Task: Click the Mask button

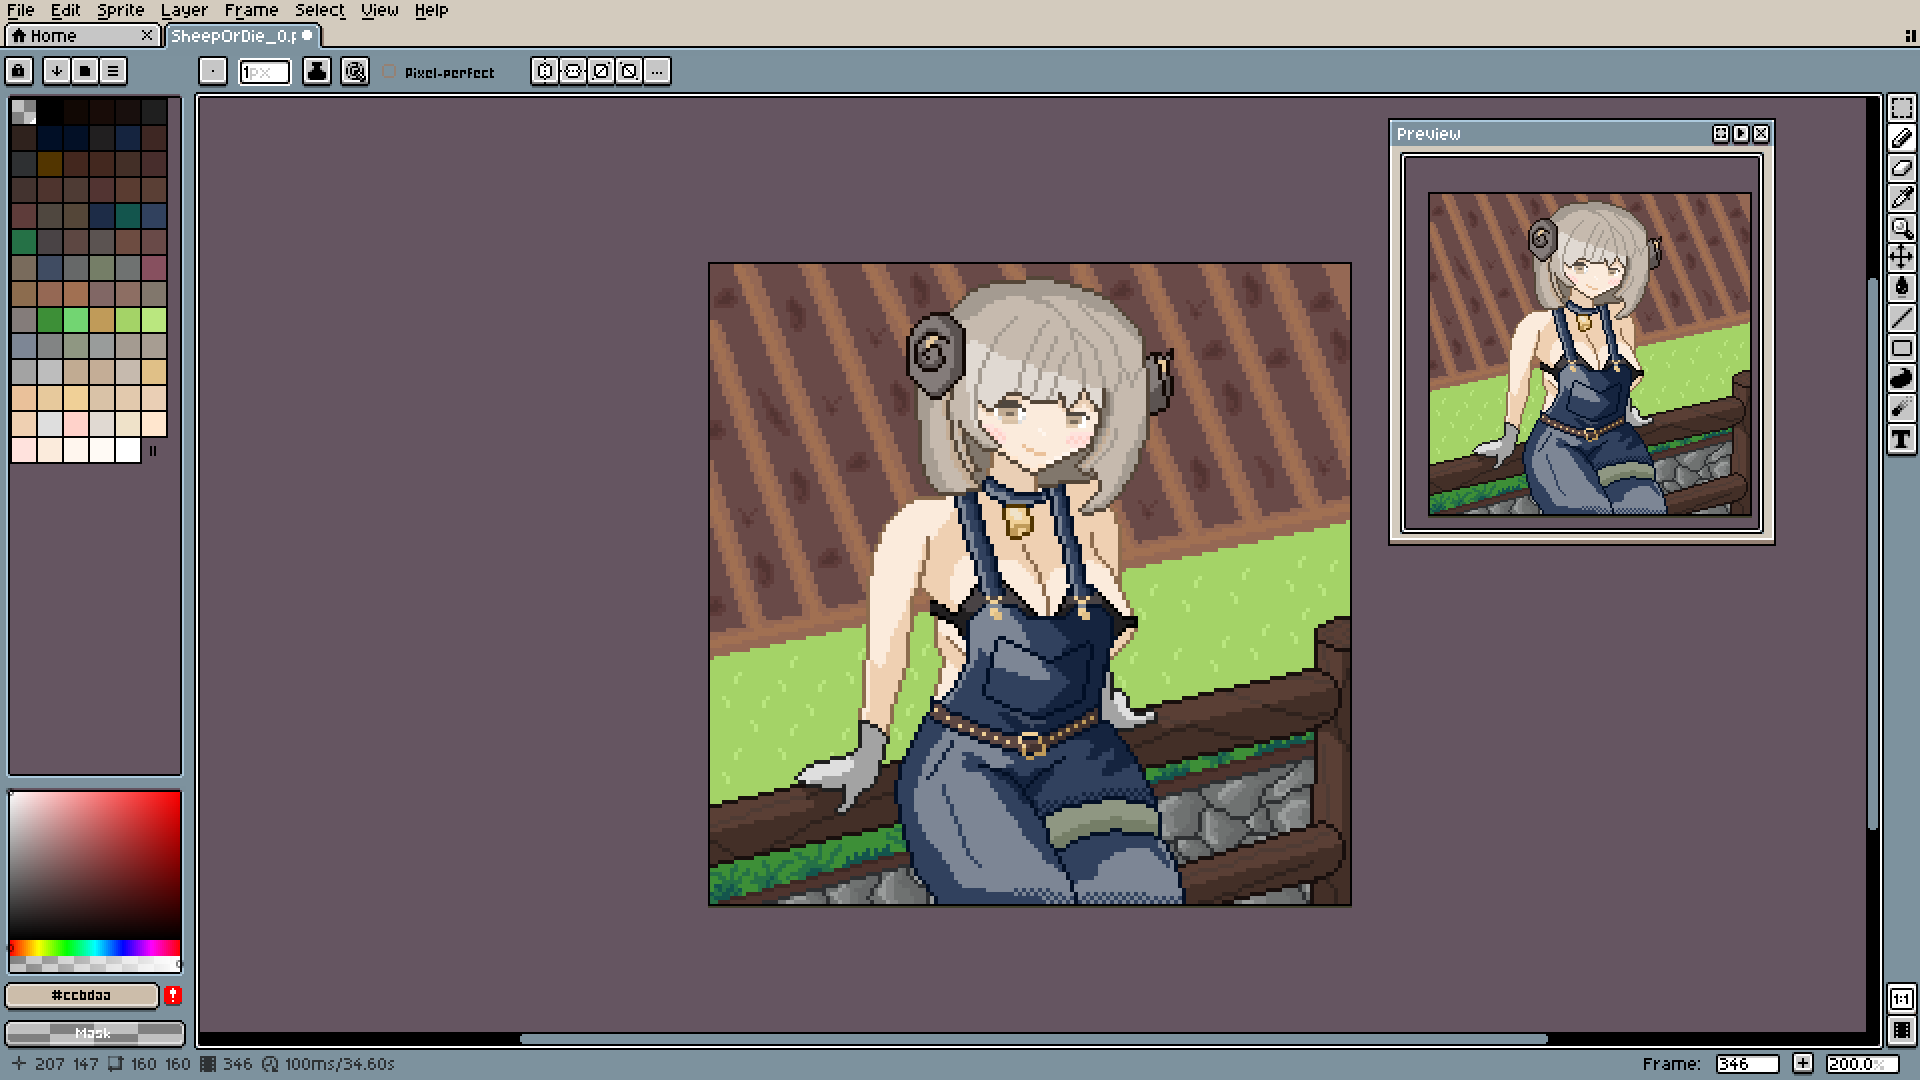Action: (x=94, y=1032)
